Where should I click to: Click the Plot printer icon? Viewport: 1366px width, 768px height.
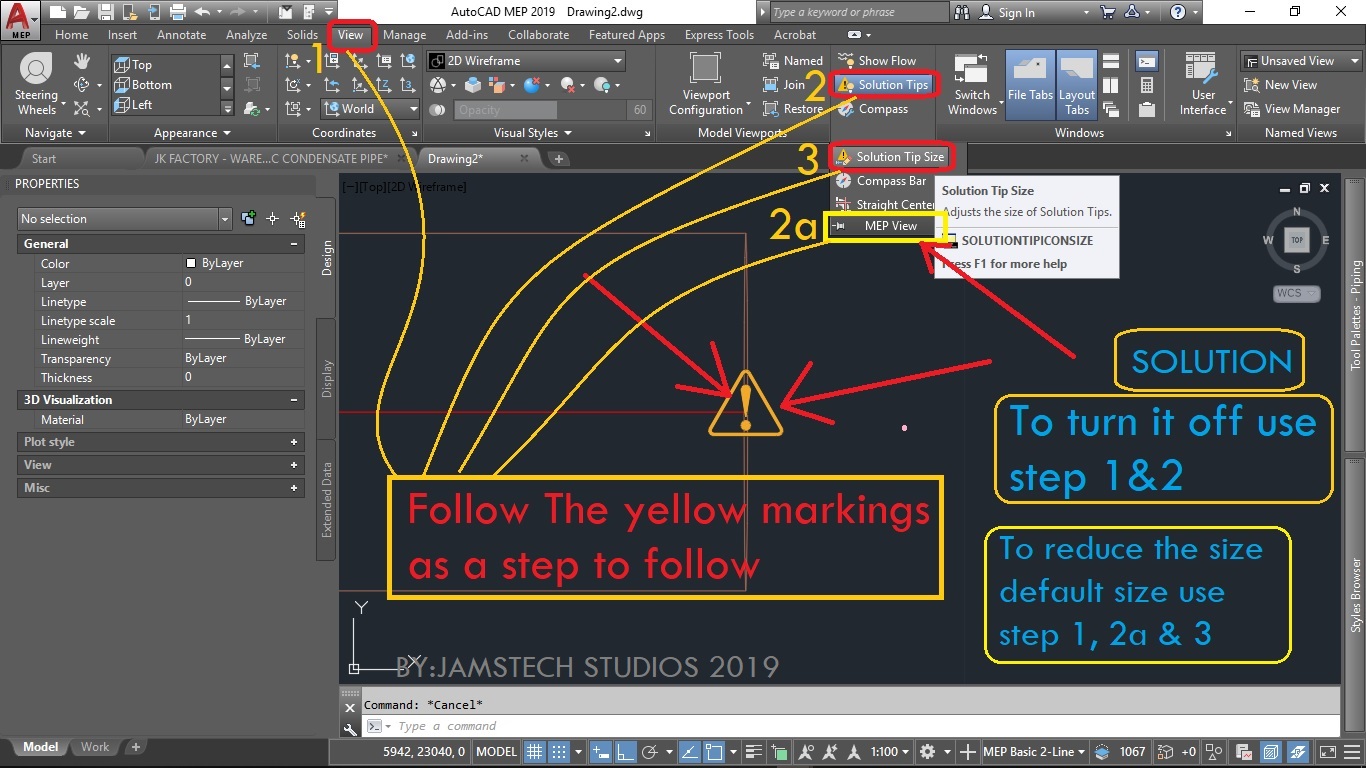[177, 12]
